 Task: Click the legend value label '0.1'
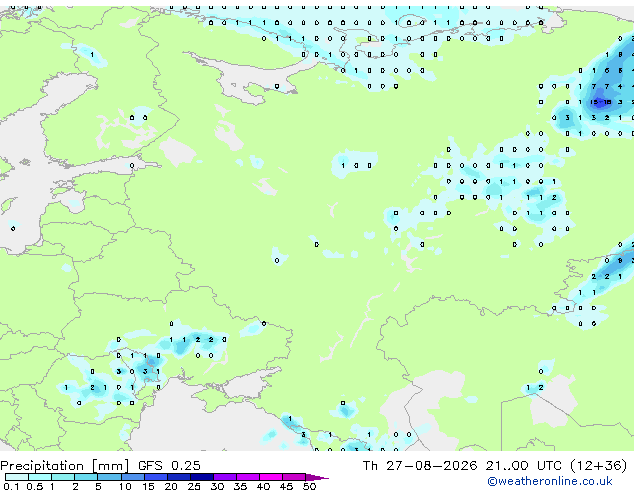pos(11,486)
